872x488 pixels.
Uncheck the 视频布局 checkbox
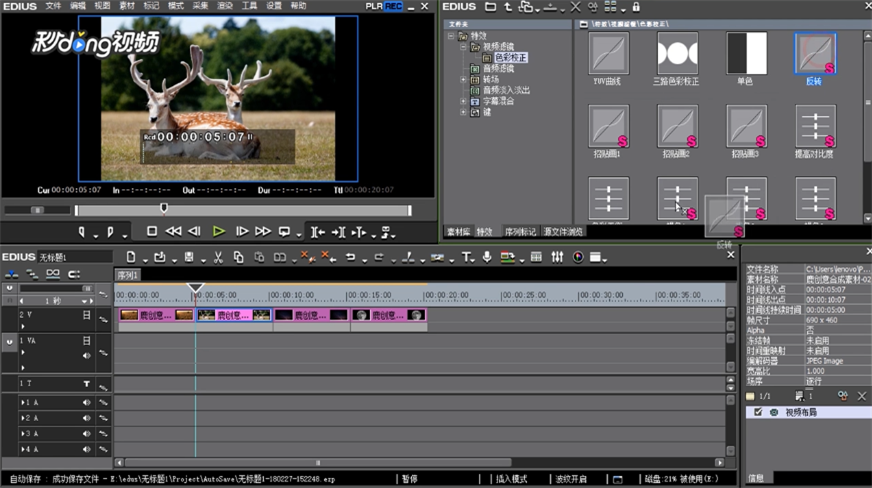point(757,412)
